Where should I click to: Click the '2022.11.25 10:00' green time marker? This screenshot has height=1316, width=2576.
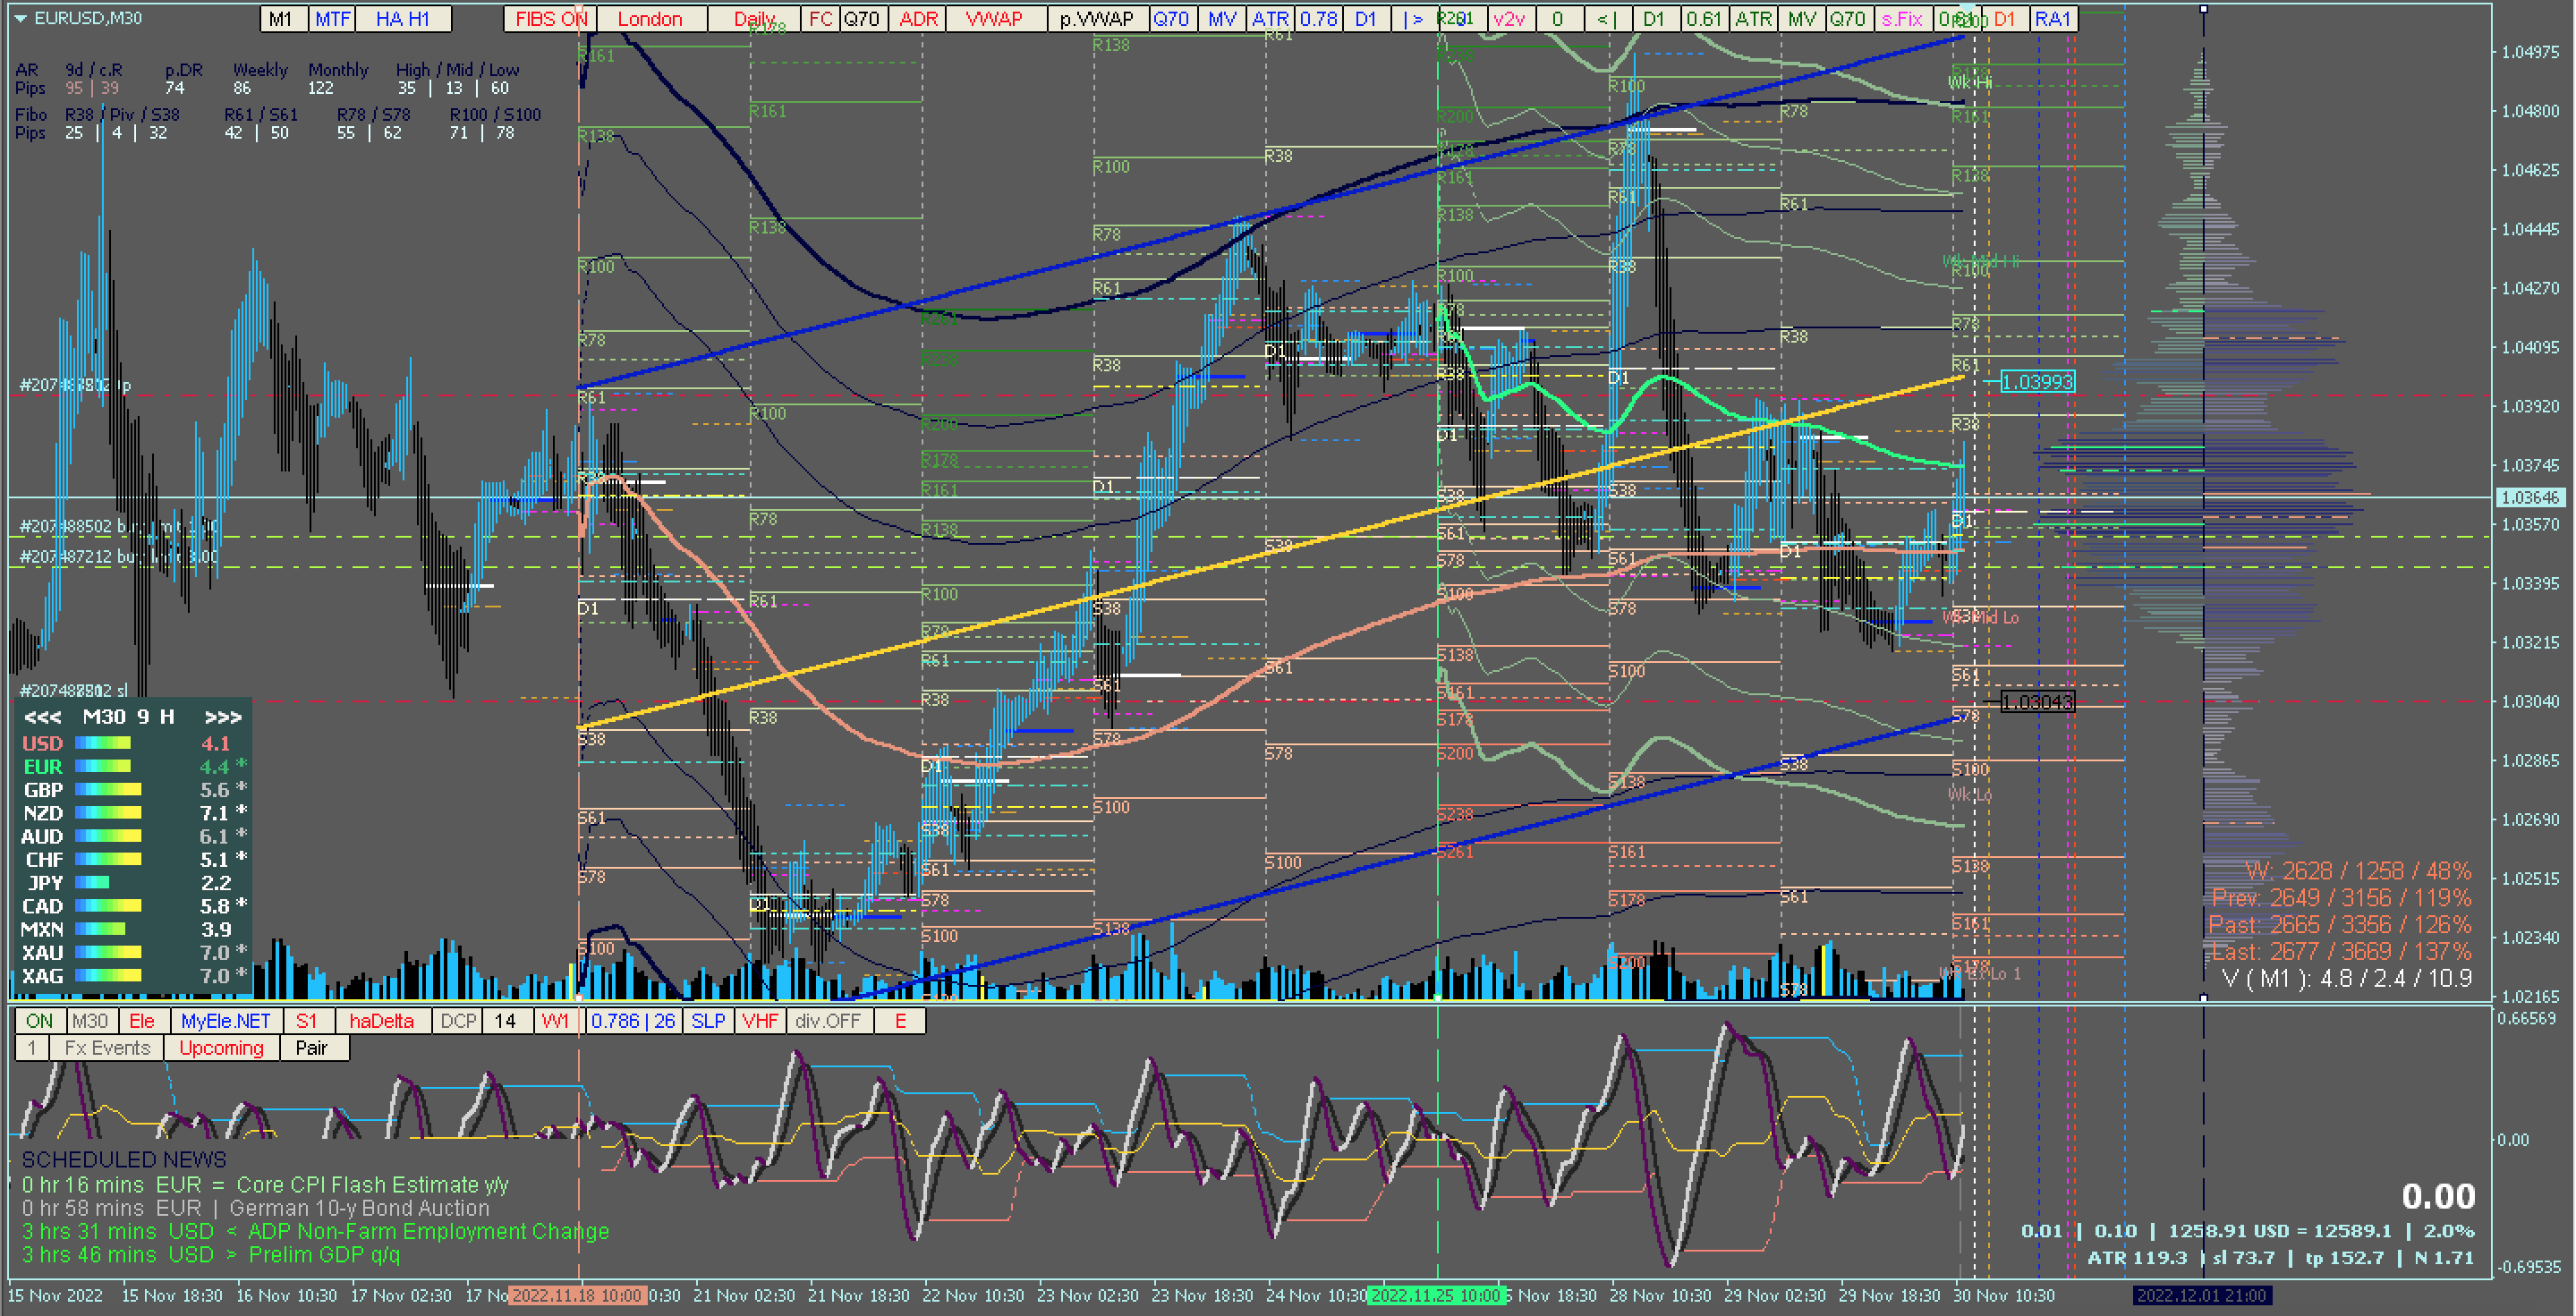pyautogui.click(x=1436, y=1295)
